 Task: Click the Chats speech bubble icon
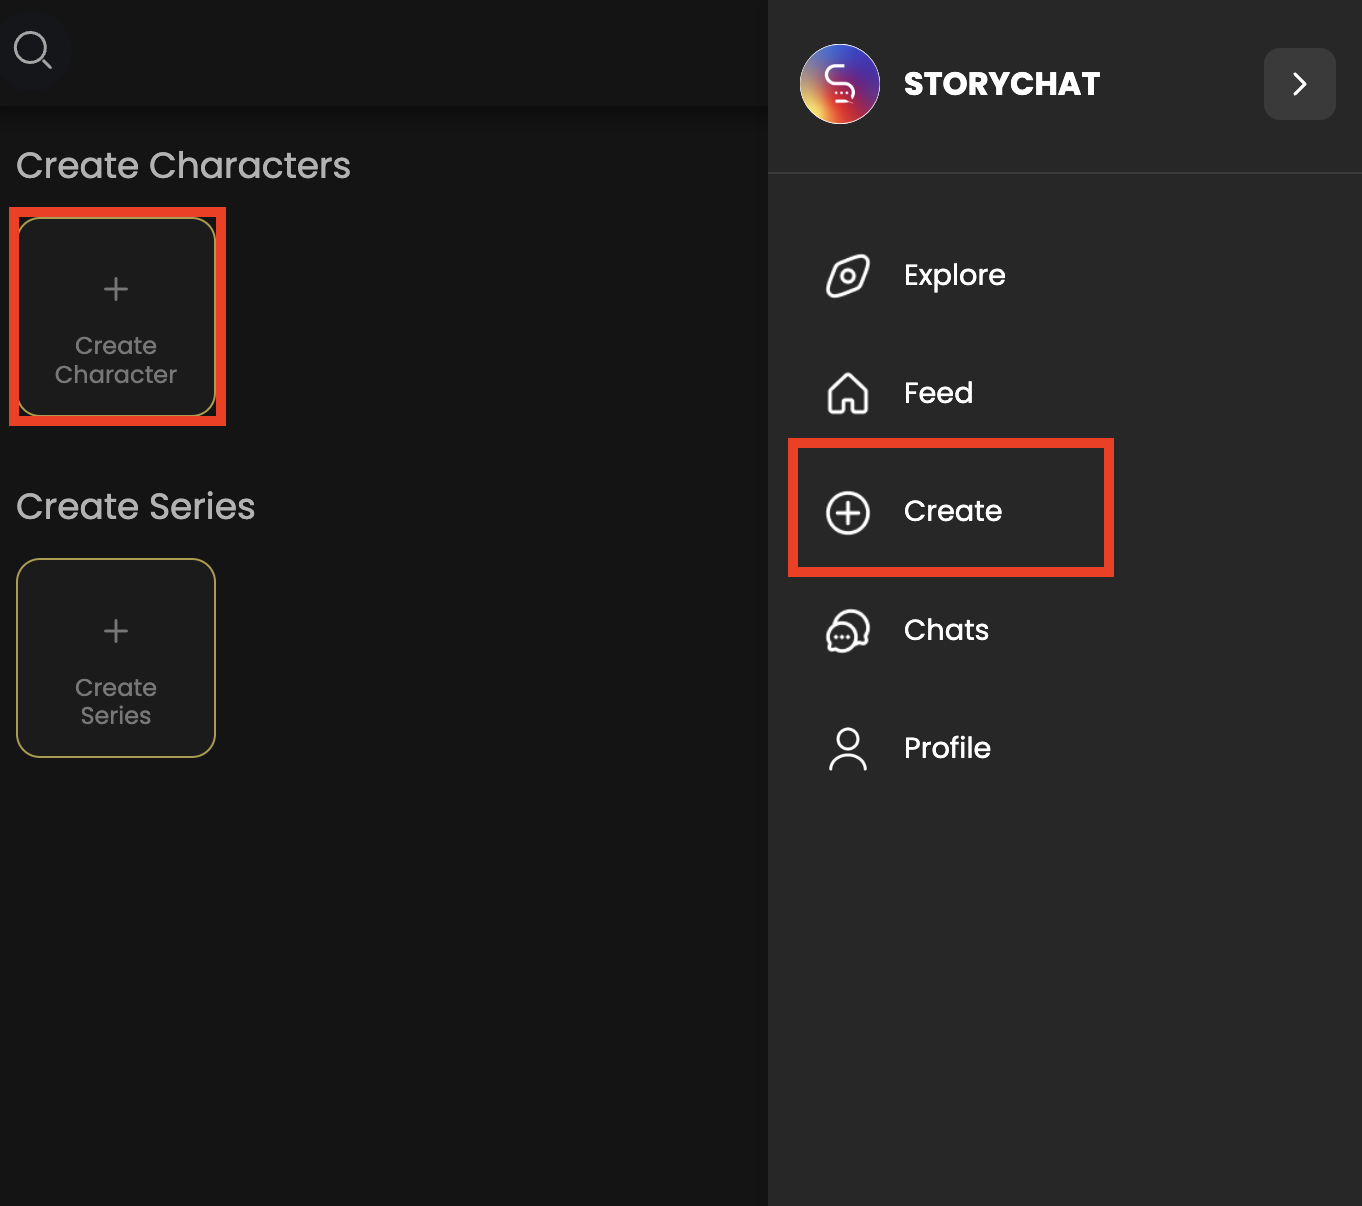coord(848,630)
